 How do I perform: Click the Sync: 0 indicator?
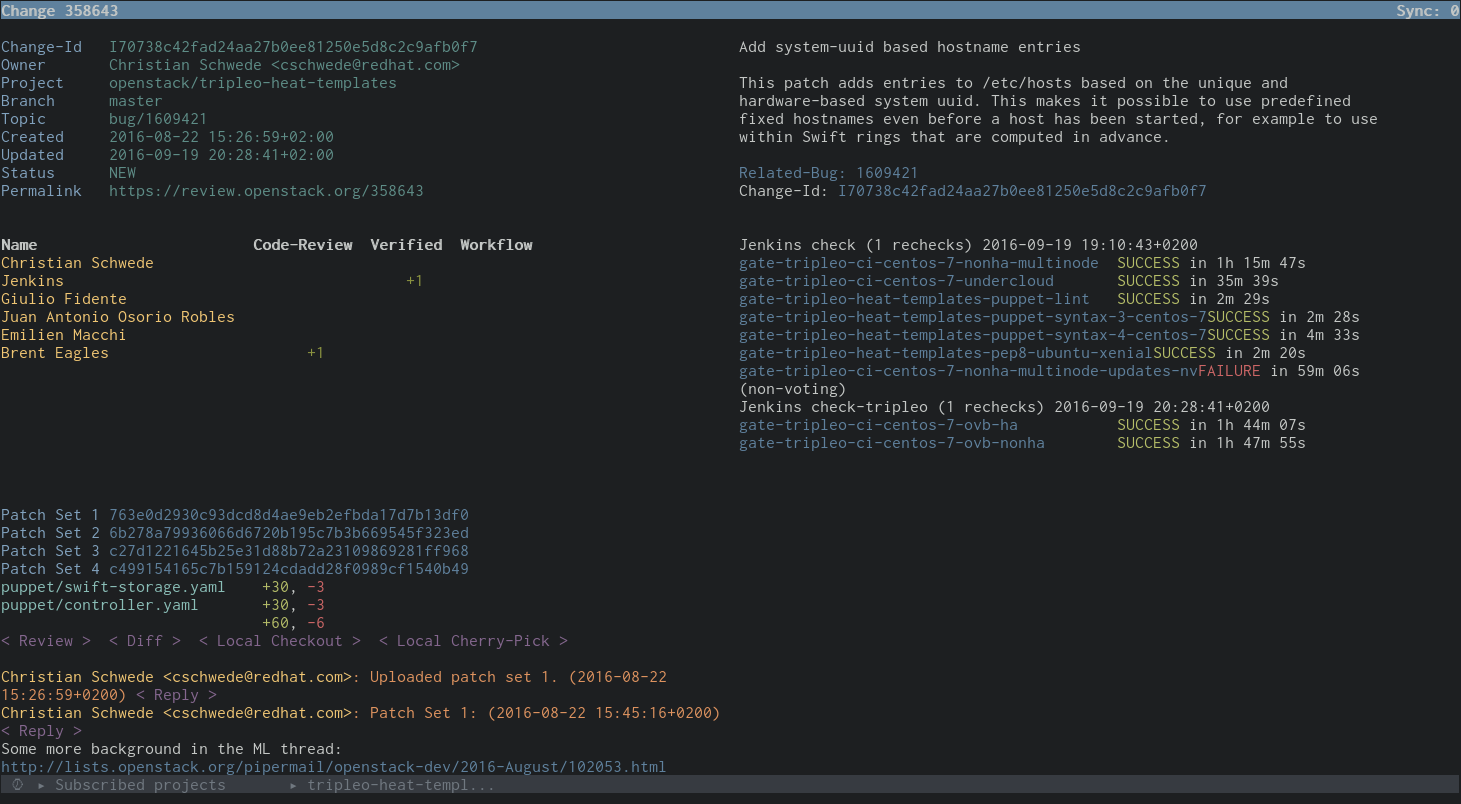(1427, 10)
